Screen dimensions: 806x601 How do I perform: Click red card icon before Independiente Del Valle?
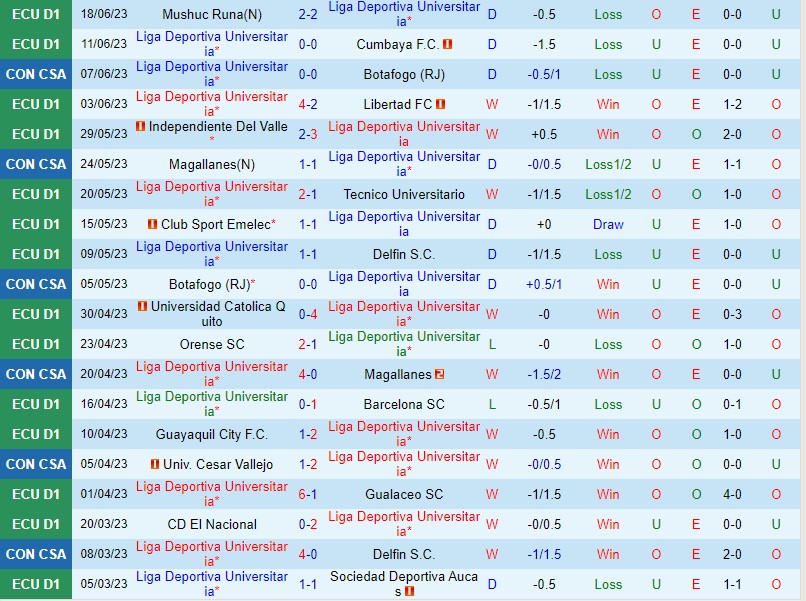[x=140, y=126]
